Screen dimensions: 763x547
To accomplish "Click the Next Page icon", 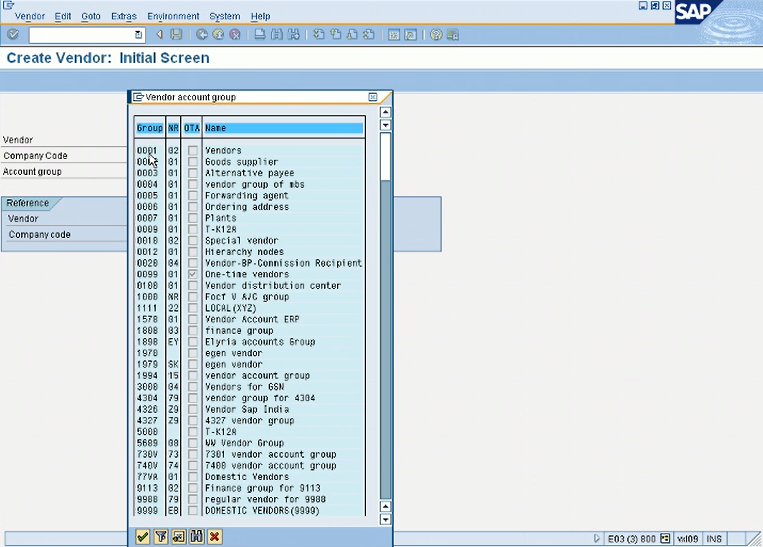I will (352, 35).
